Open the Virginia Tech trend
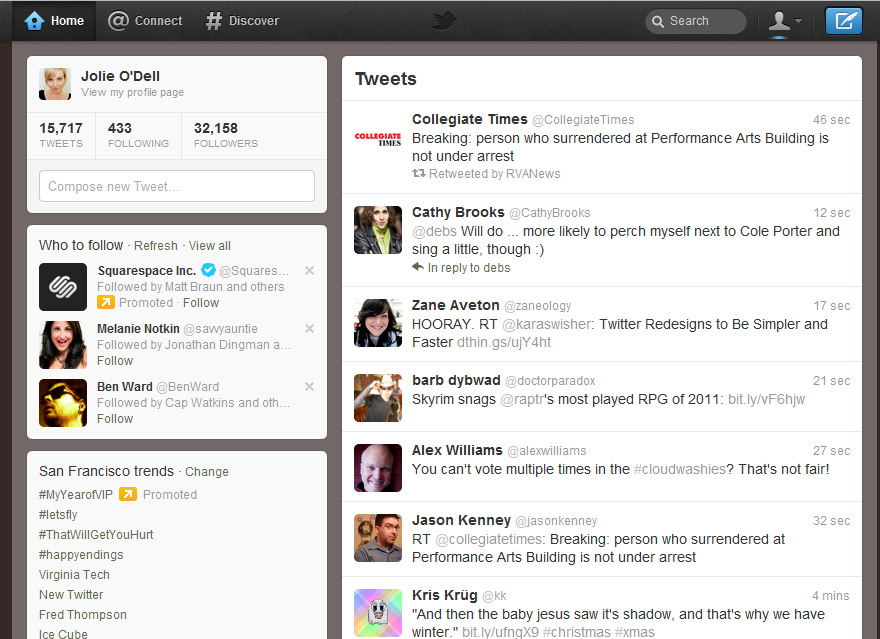 coord(74,574)
